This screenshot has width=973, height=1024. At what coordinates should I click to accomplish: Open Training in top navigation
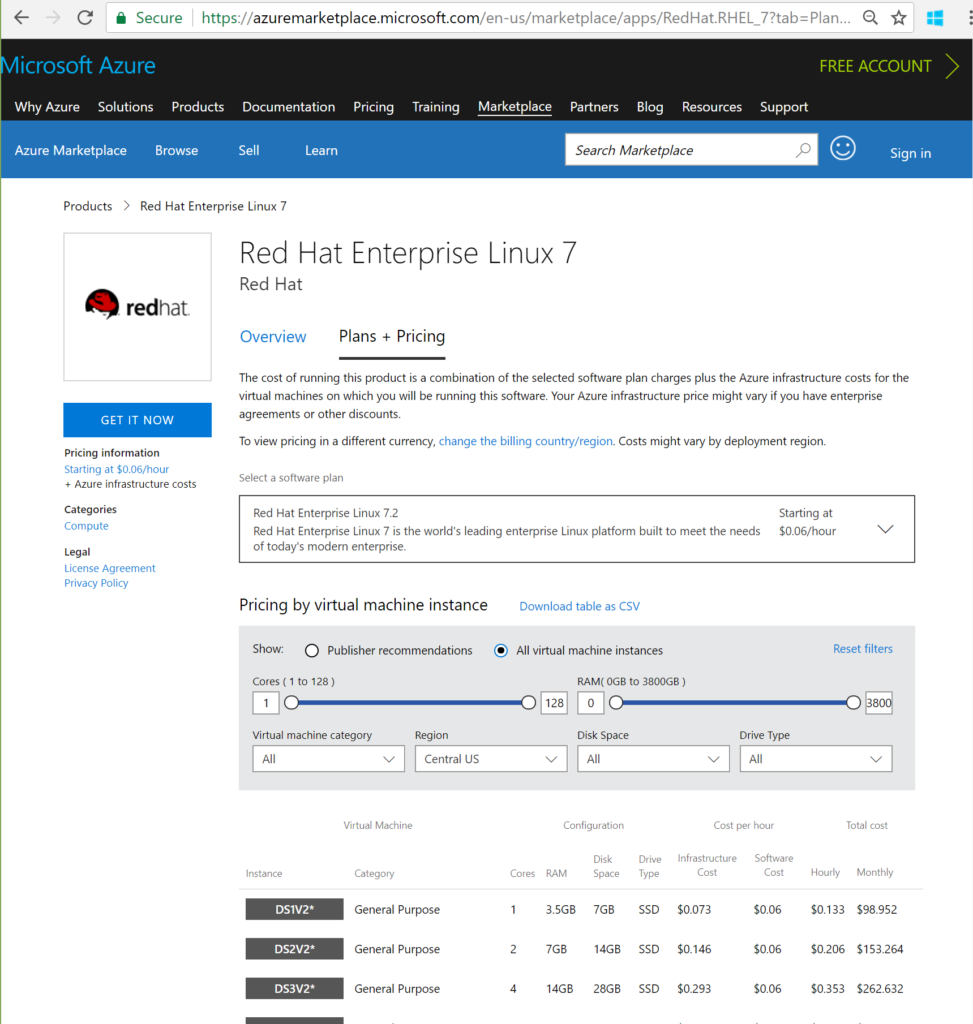click(x=436, y=107)
